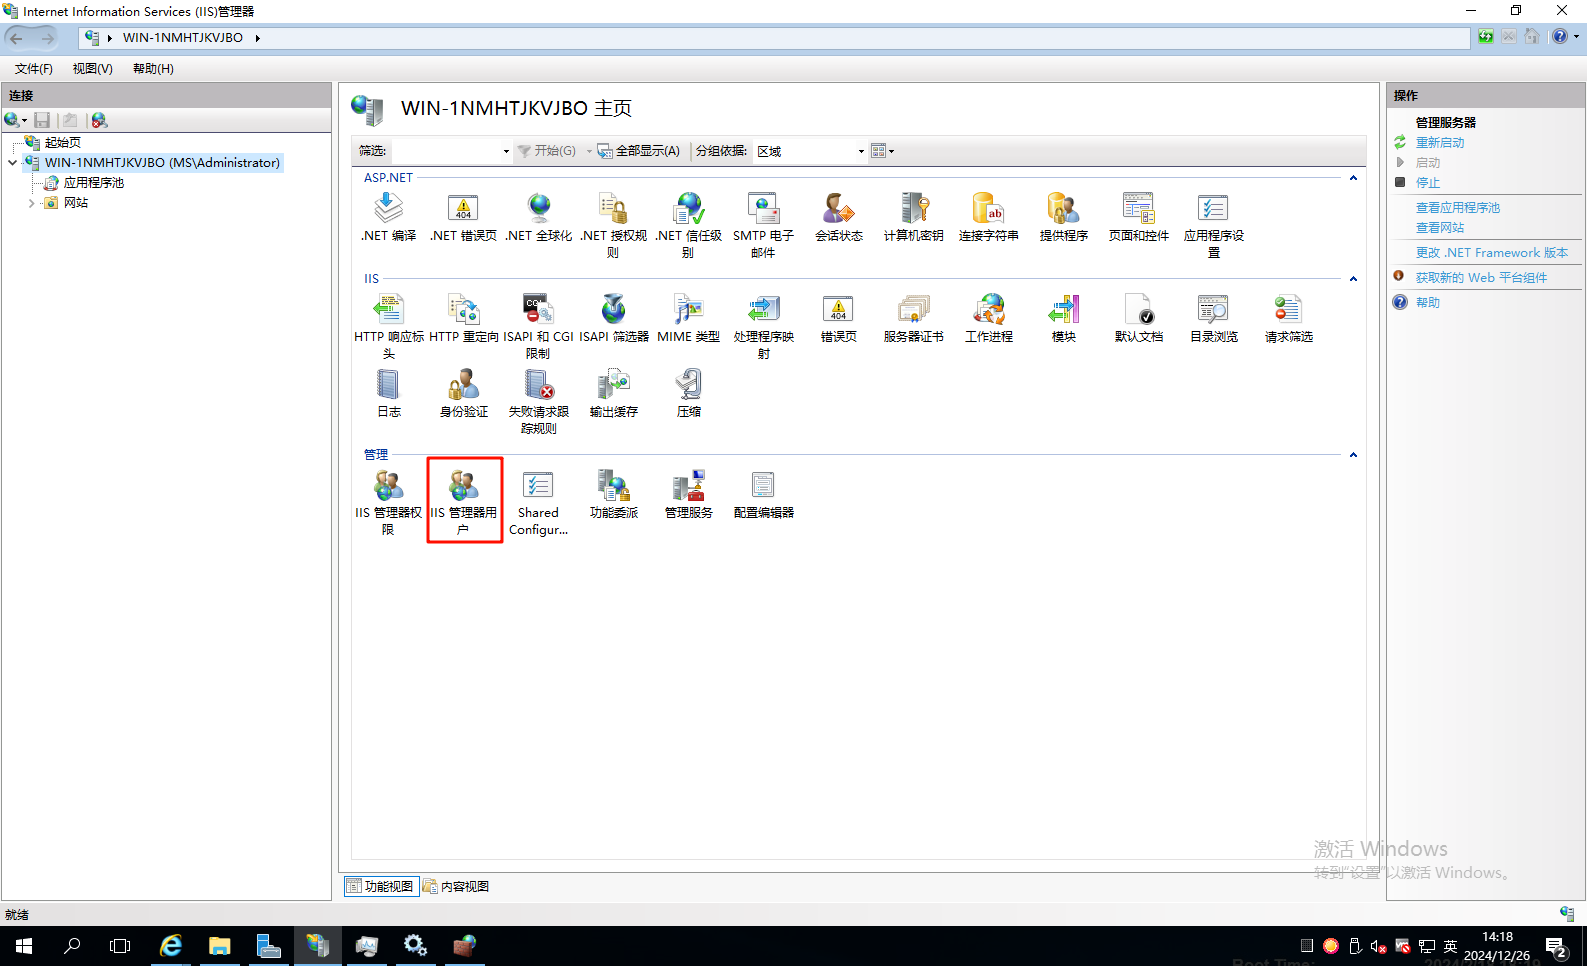The height and width of the screenshot is (966, 1587).
Task: Open the 视图(V) menu
Action: tap(92, 69)
